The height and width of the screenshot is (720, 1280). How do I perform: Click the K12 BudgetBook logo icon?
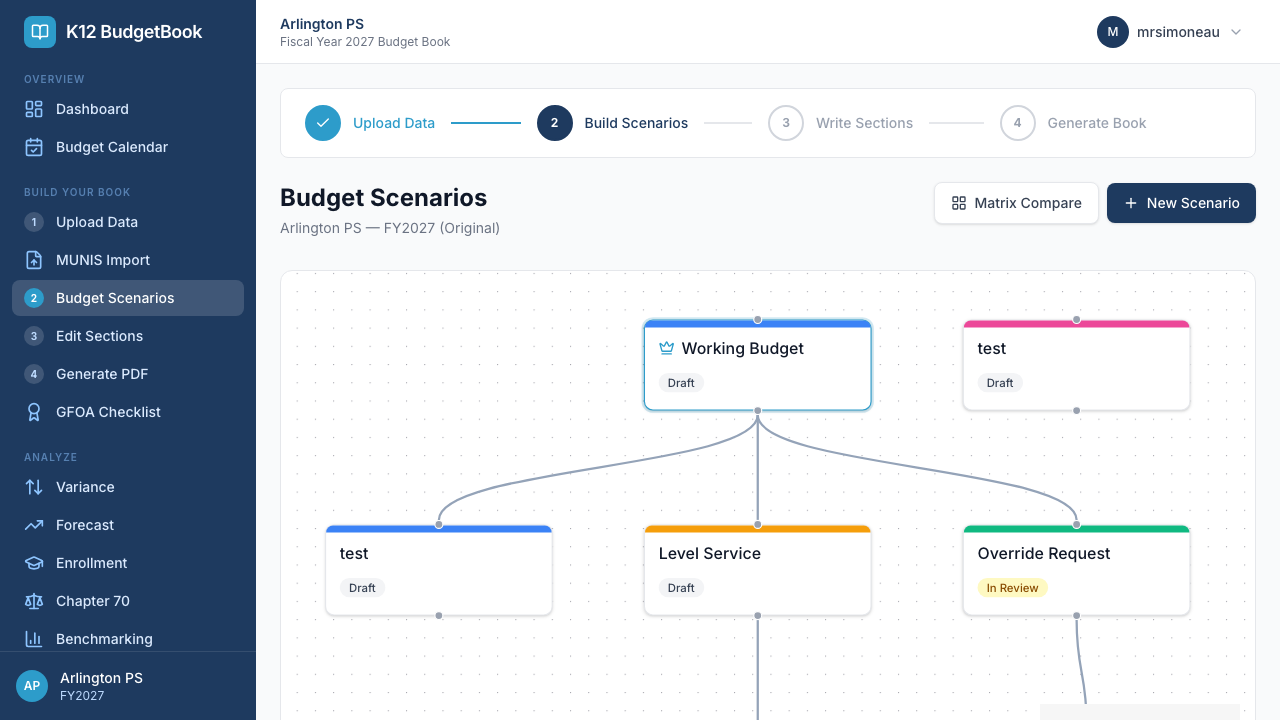coord(40,32)
